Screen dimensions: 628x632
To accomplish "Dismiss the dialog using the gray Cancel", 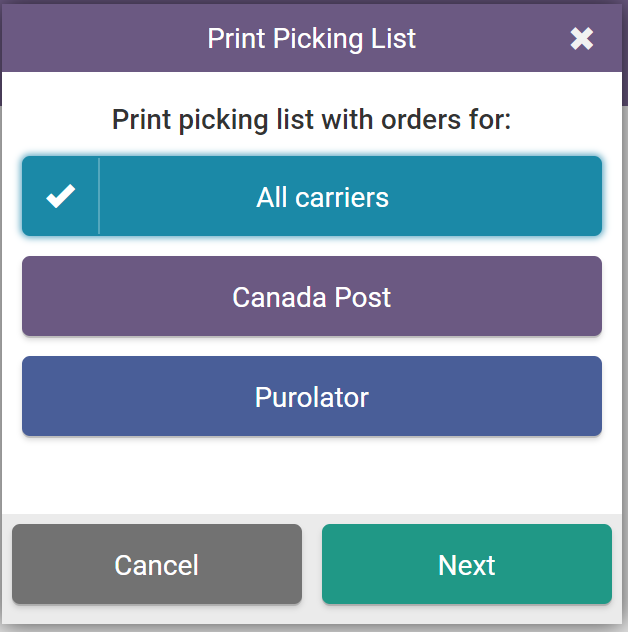I will coord(157,565).
